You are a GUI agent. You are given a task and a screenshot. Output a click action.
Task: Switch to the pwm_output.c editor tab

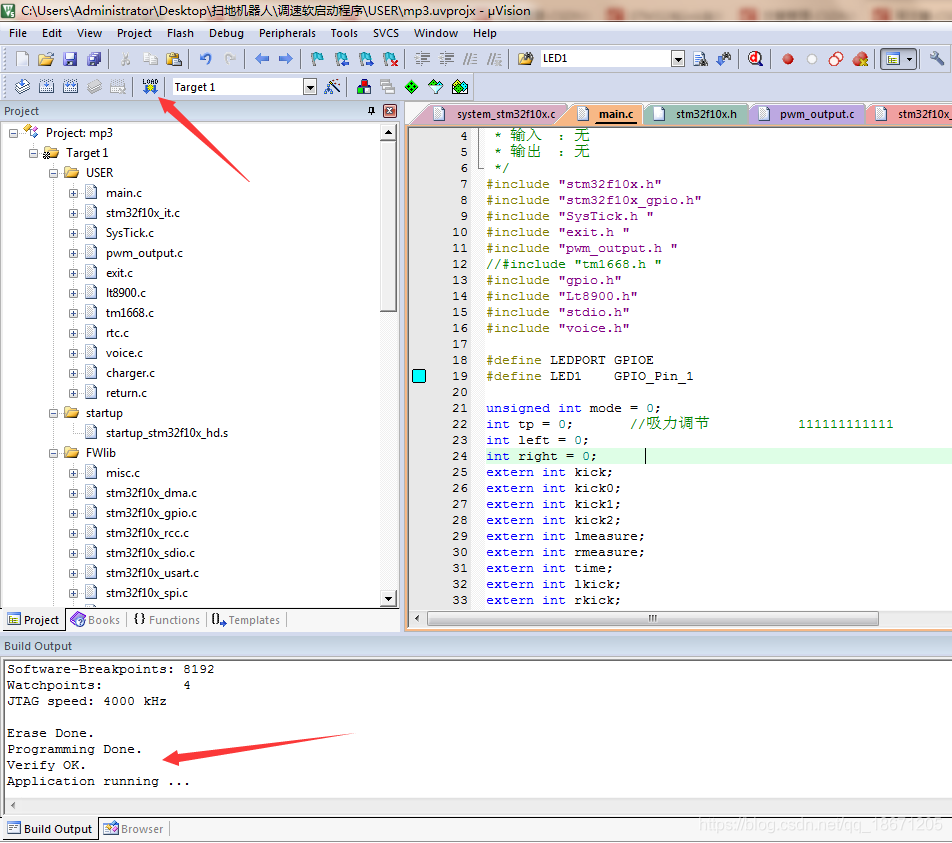(x=817, y=114)
